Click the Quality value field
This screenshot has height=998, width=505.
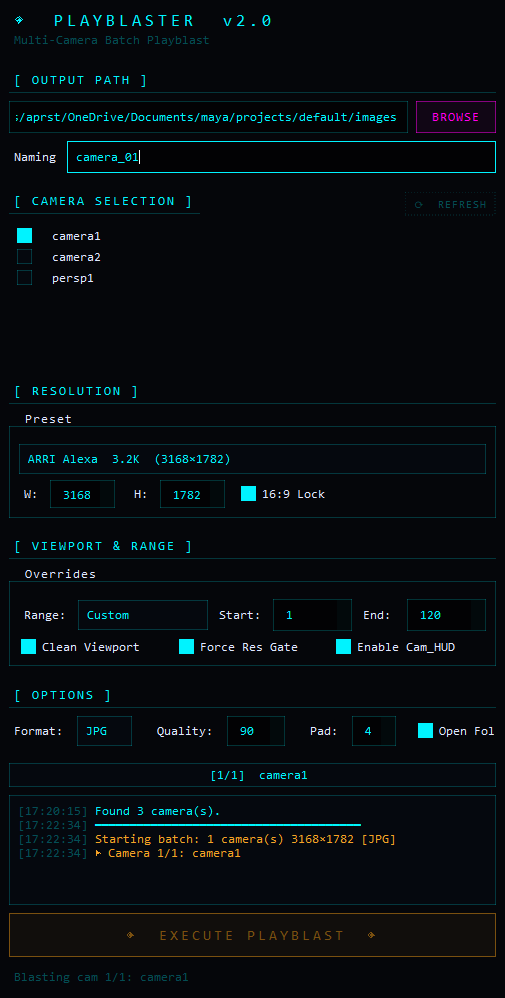[x=256, y=731]
